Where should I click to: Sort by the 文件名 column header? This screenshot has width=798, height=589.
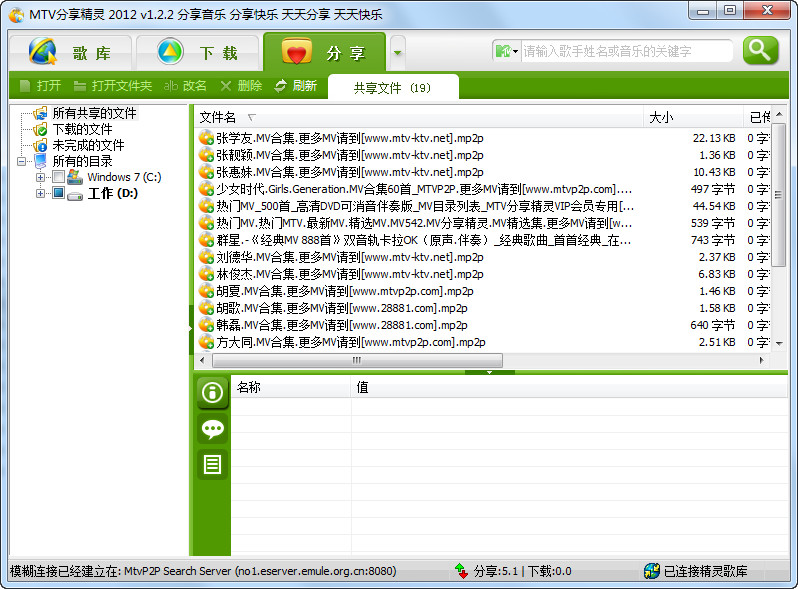point(419,118)
